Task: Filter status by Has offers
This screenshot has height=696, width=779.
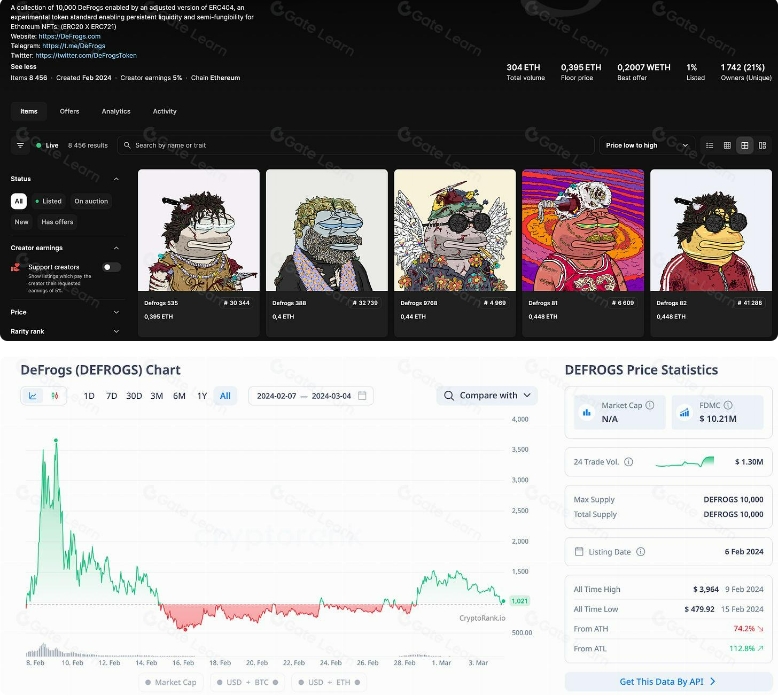Action: 57,222
